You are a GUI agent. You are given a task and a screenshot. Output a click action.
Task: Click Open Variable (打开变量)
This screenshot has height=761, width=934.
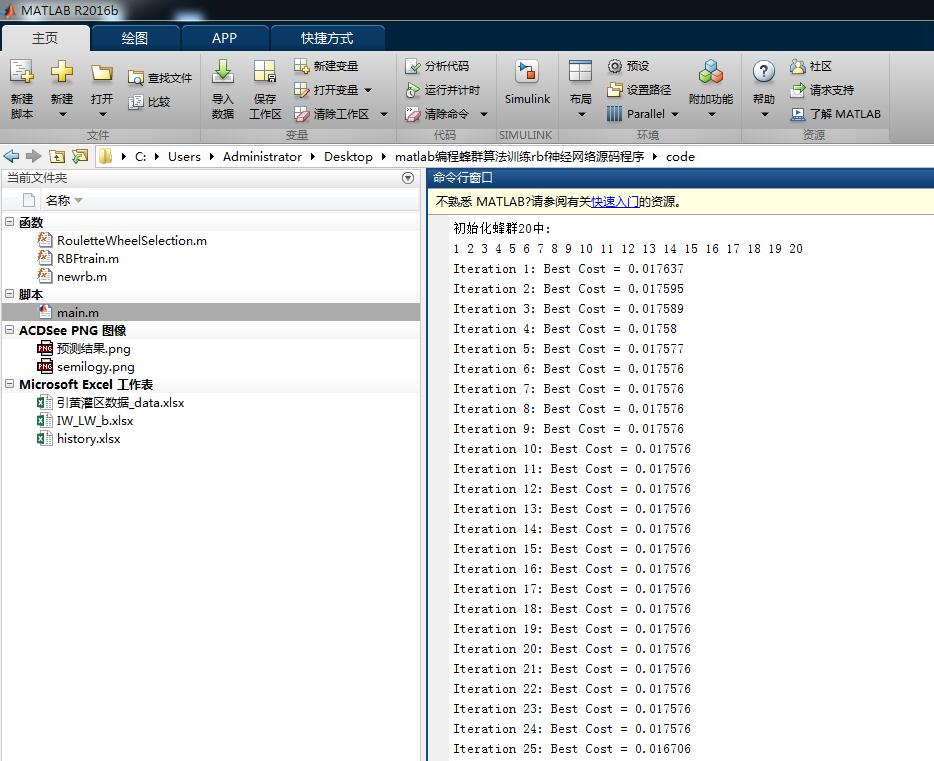[x=326, y=90]
